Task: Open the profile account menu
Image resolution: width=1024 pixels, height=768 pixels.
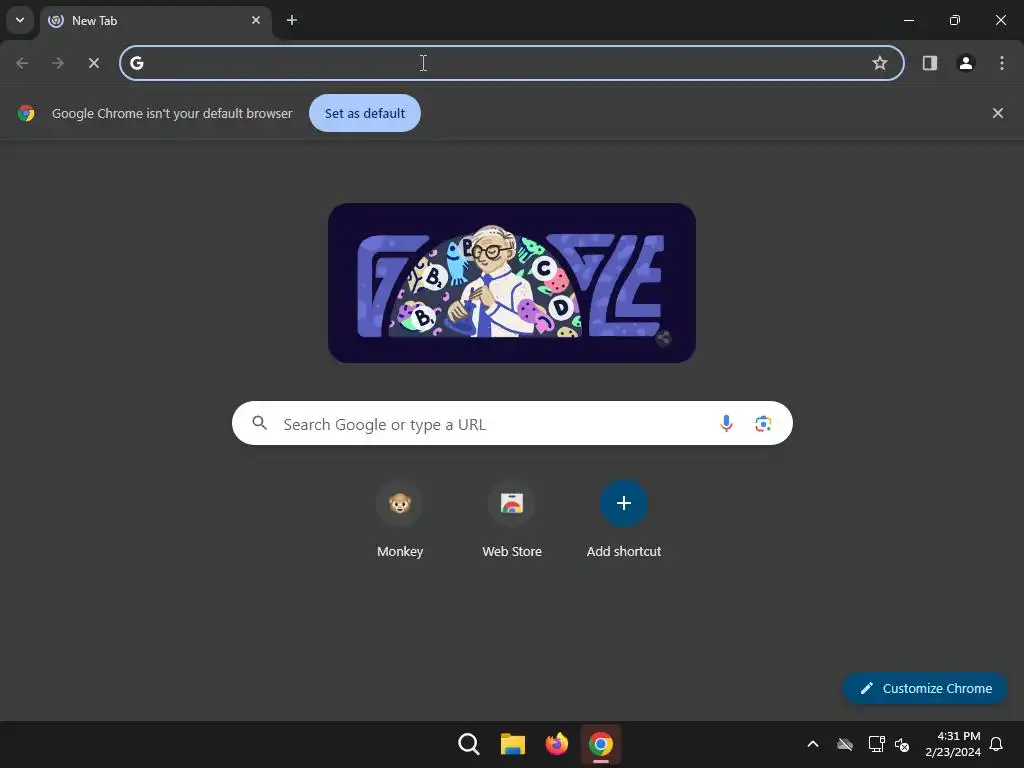Action: [966, 63]
